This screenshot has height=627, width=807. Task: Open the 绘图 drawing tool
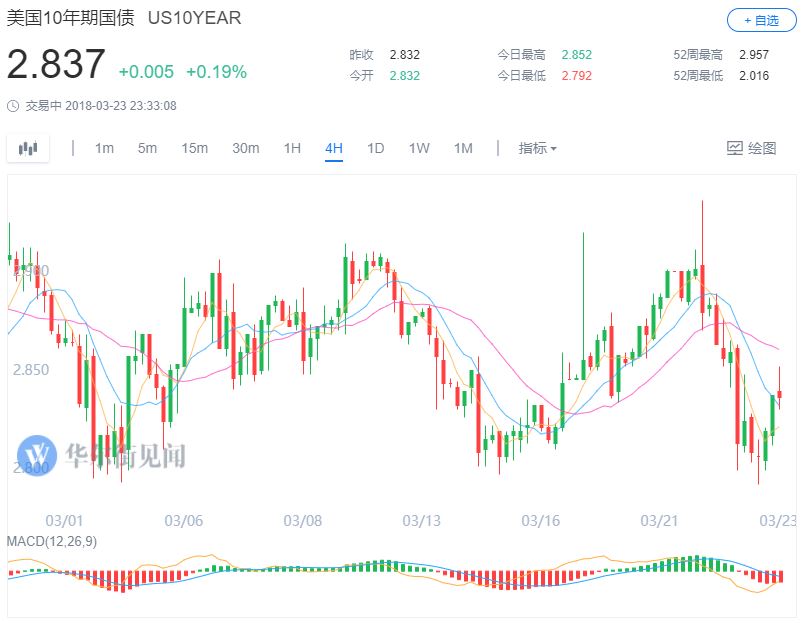coord(751,148)
